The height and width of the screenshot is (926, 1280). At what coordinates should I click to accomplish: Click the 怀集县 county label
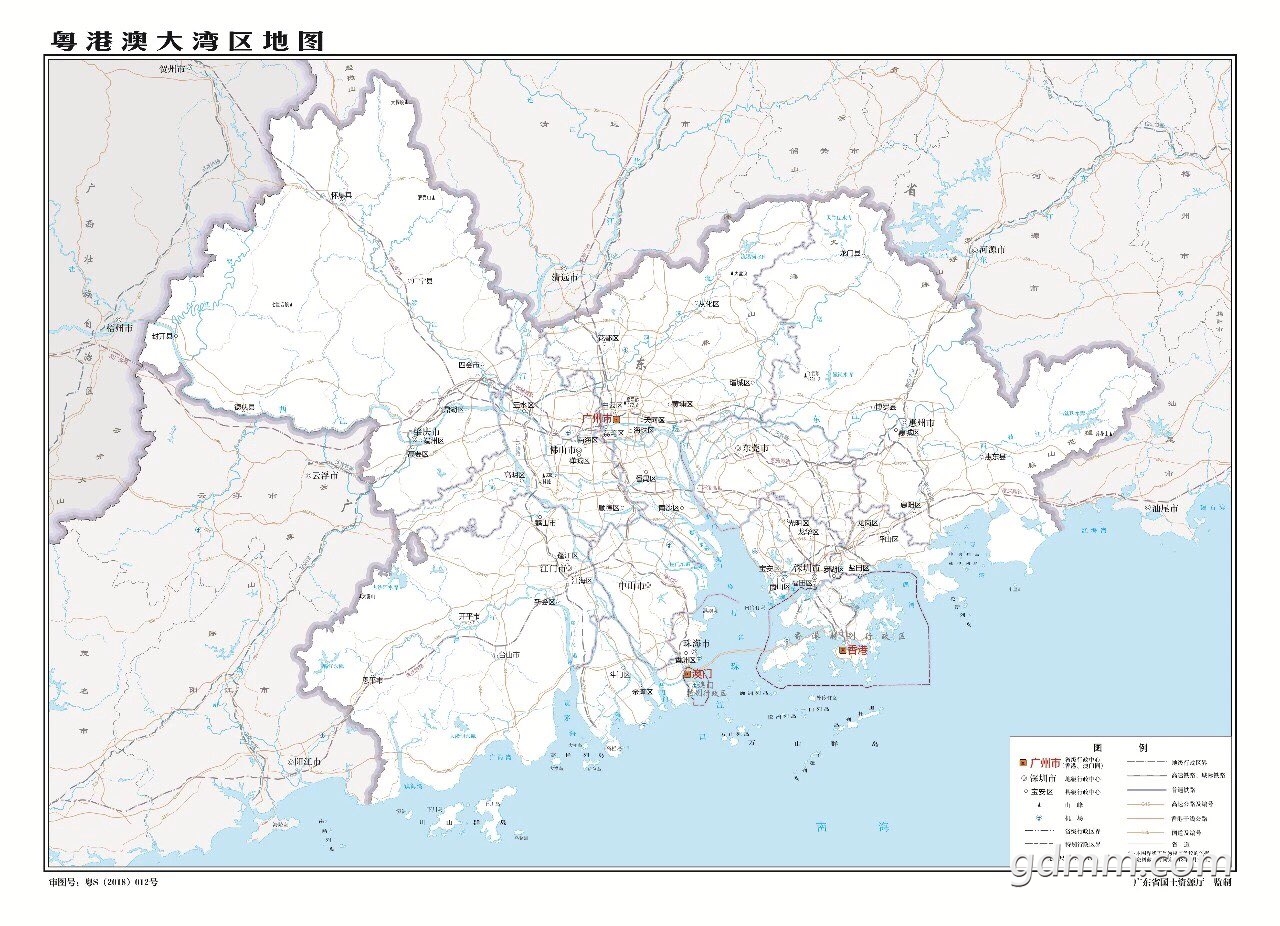[x=342, y=196]
